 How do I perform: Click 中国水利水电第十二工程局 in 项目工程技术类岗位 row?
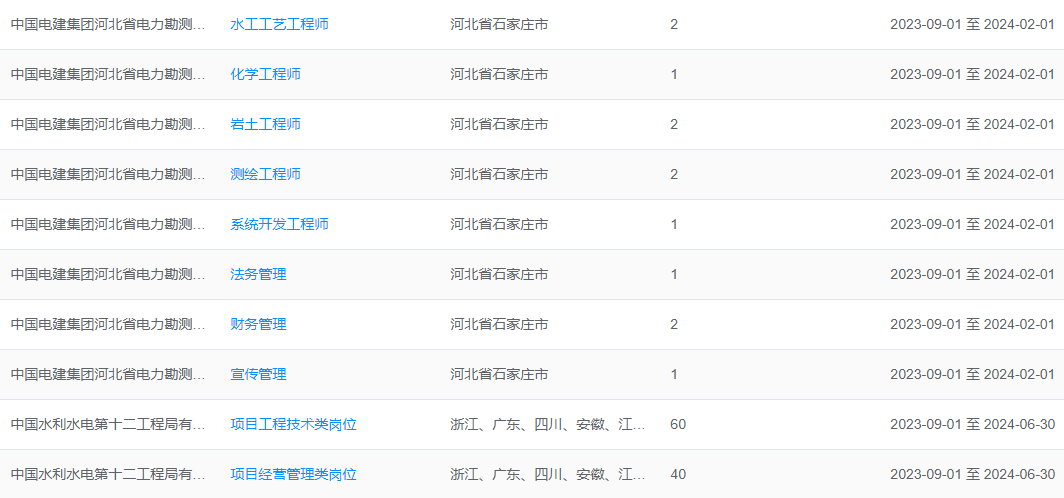109,424
